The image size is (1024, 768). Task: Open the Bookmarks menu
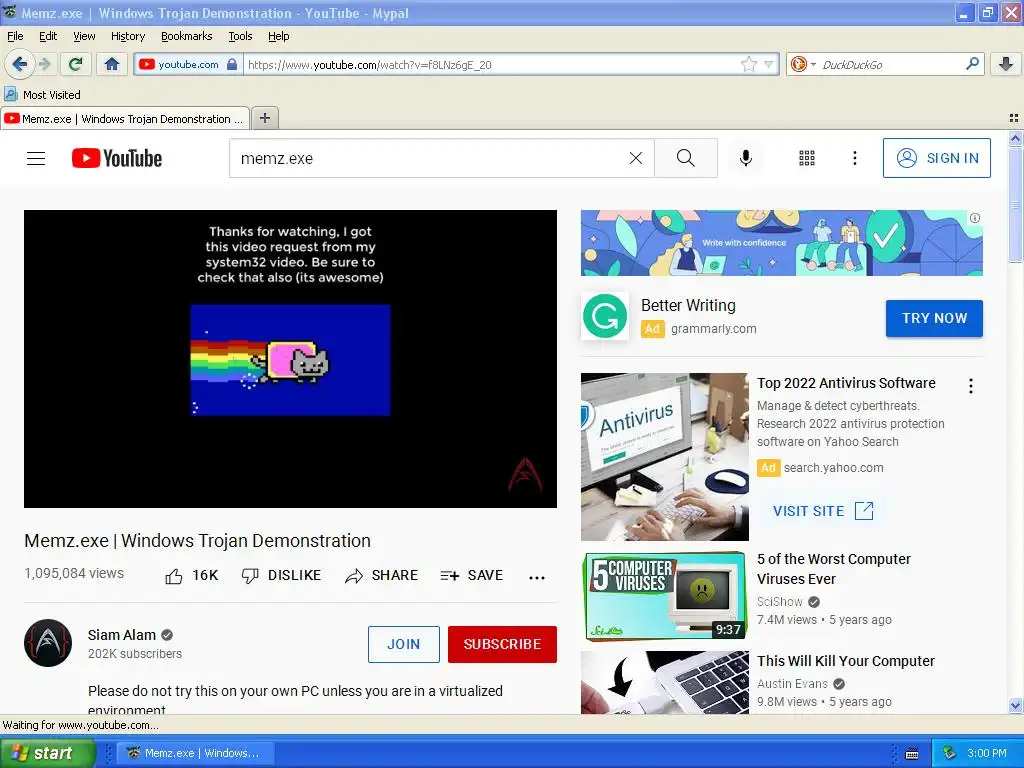point(186,36)
